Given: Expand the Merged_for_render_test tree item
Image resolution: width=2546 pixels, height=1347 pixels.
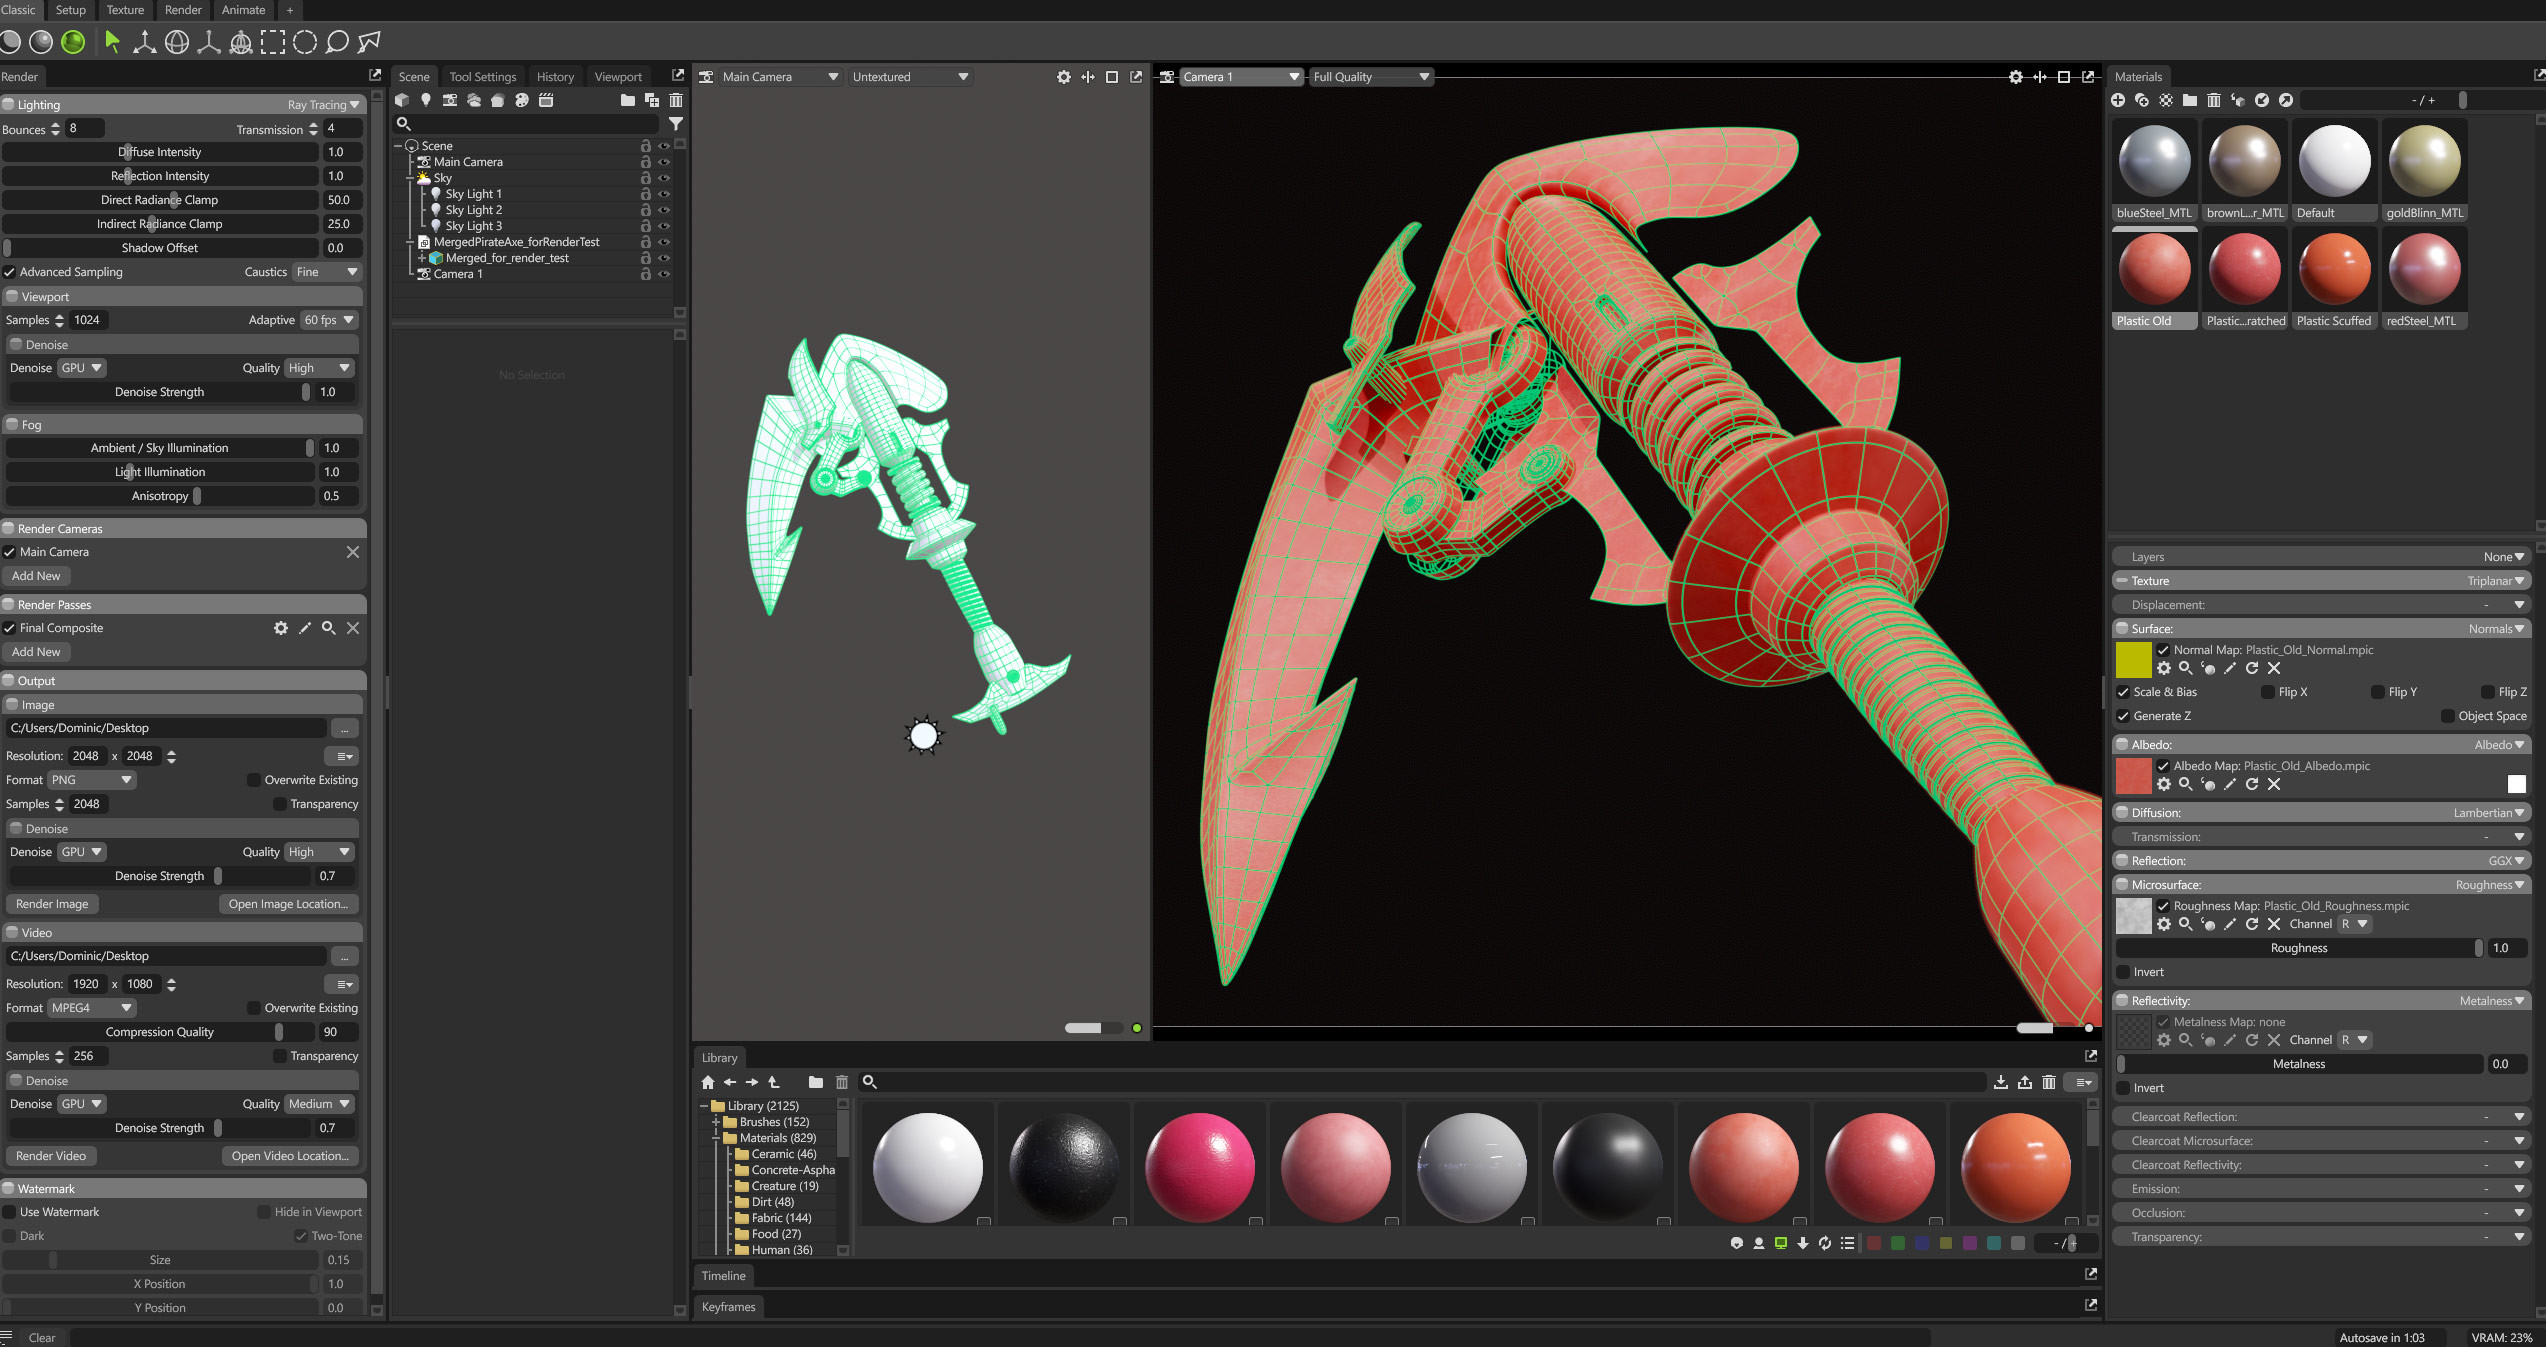Looking at the screenshot, I should (421, 257).
